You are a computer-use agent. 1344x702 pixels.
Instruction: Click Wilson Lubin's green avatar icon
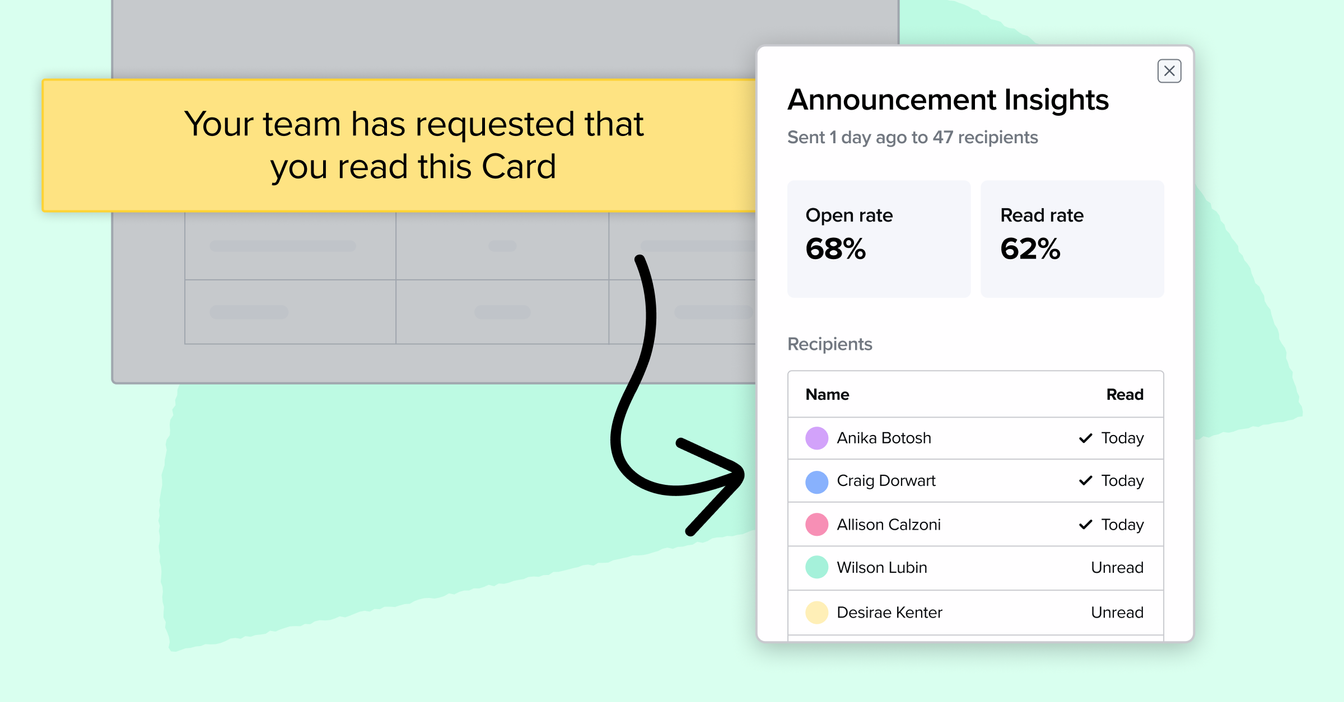(816, 568)
